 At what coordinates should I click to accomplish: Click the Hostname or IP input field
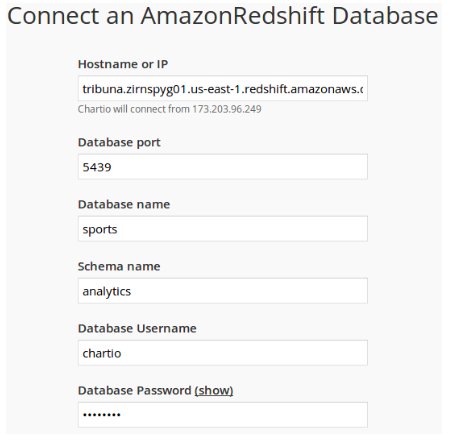[x=223, y=88]
